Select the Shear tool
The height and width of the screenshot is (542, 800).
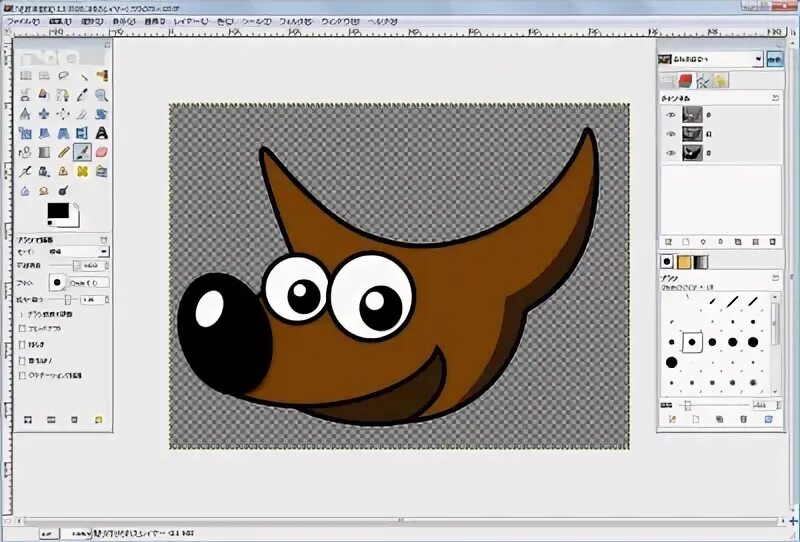[x=44, y=133]
